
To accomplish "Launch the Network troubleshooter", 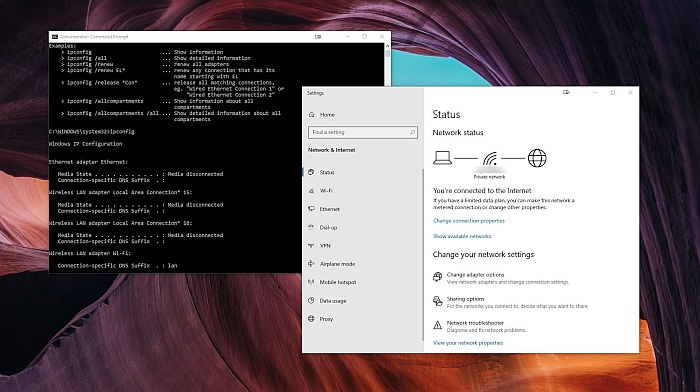I will point(479,326).
